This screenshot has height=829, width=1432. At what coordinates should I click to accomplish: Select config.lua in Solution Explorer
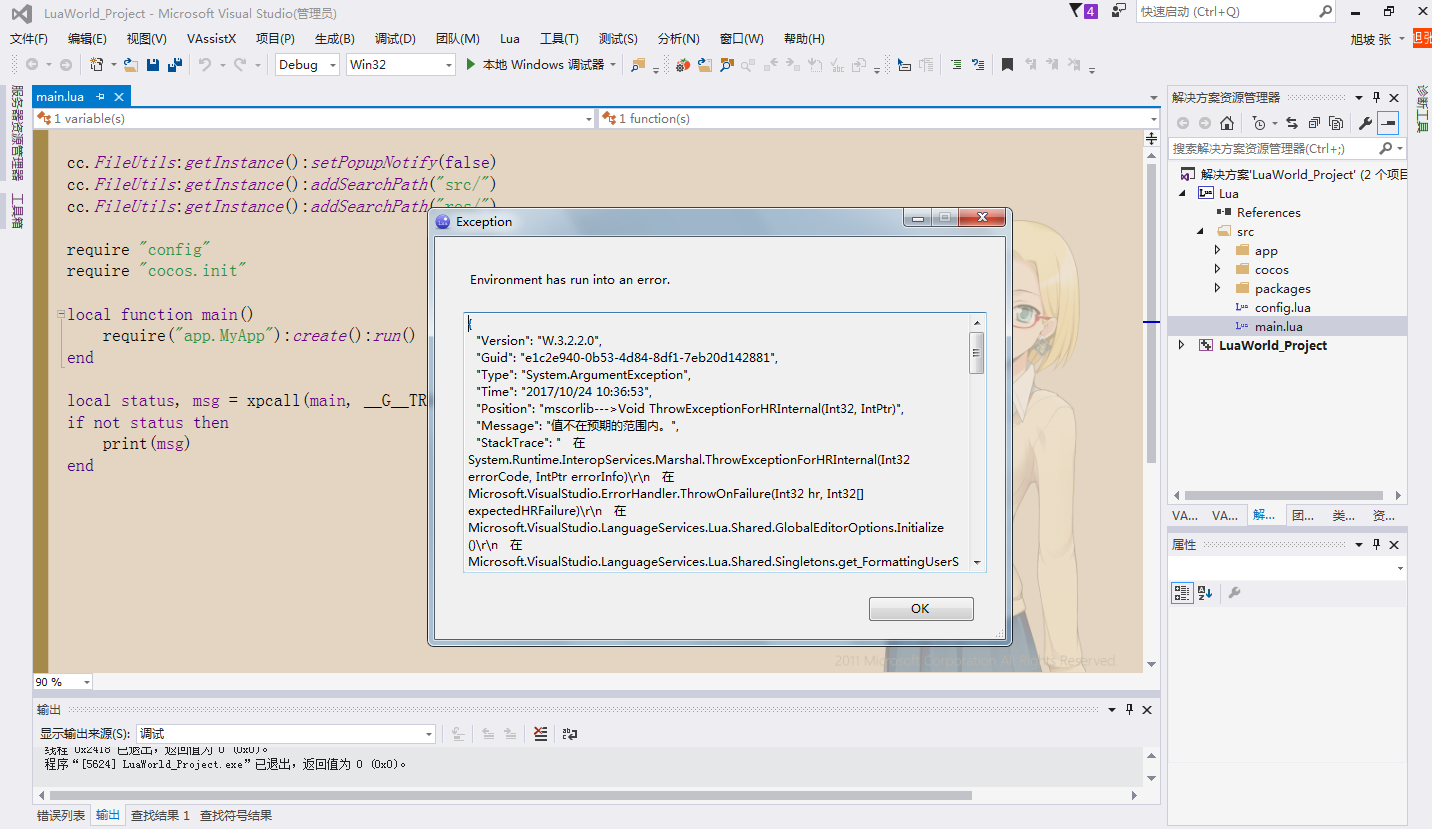click(1282, 307)
